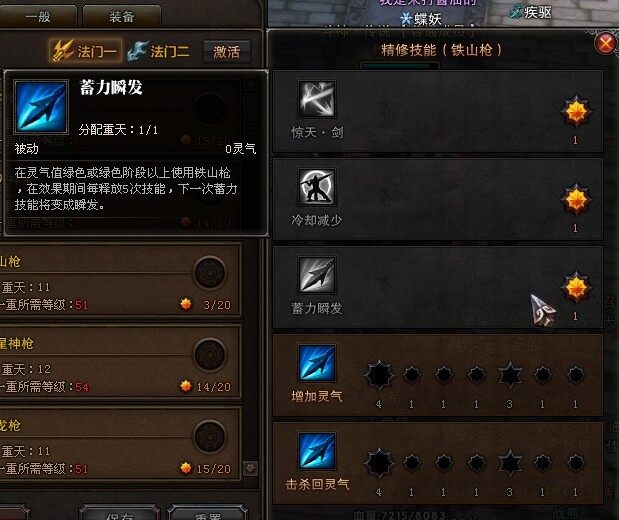Select the 增加灵气 blue spear icon
619x520 pixels.
317,363
